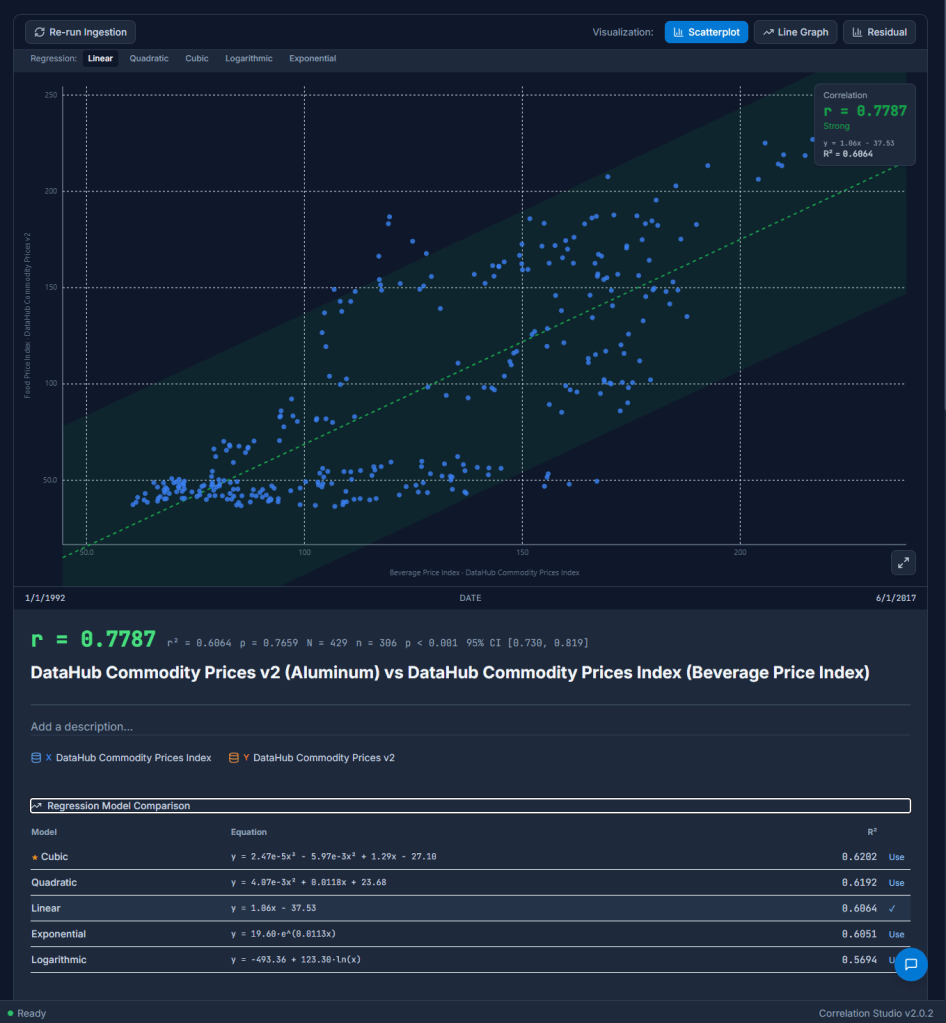Click the Exponential model row name
946x1023 pixels.
(59, 934)
